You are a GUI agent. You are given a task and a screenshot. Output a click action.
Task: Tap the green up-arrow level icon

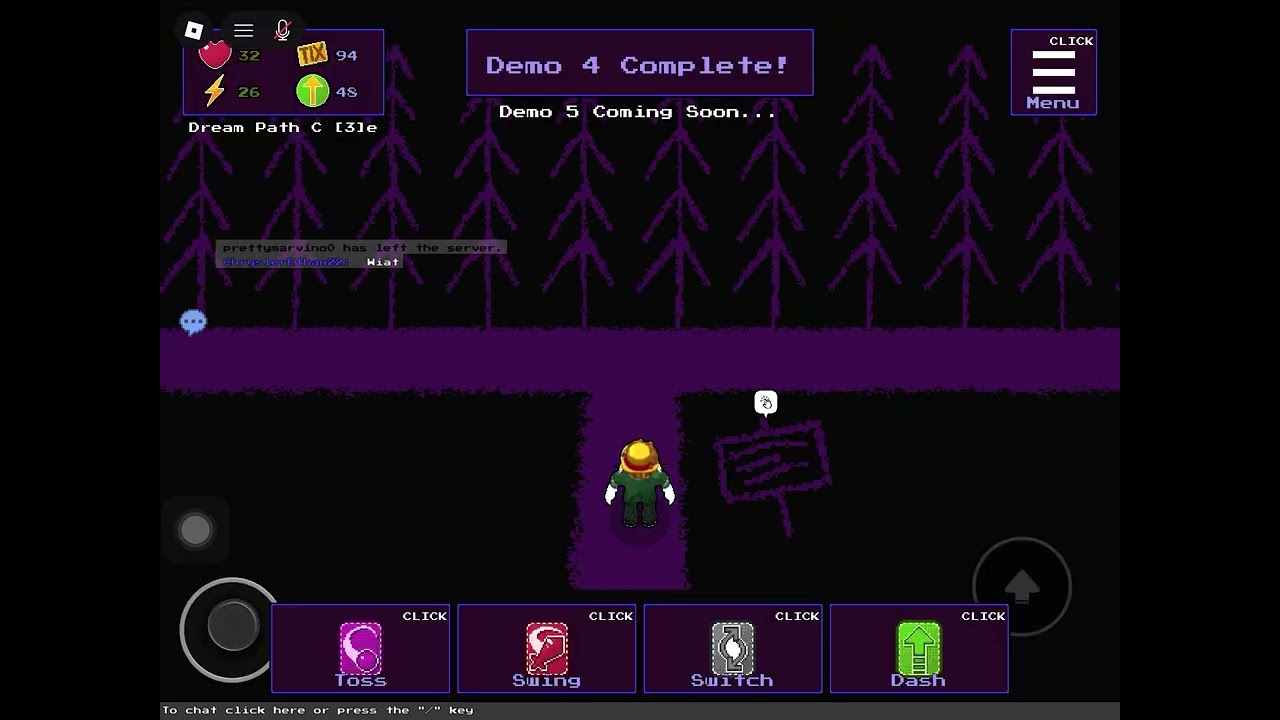click(312, 92)
